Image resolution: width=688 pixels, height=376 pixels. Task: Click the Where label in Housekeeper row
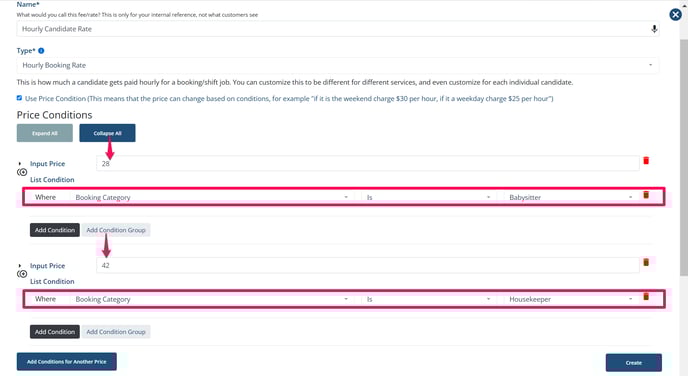click(46, 299)
